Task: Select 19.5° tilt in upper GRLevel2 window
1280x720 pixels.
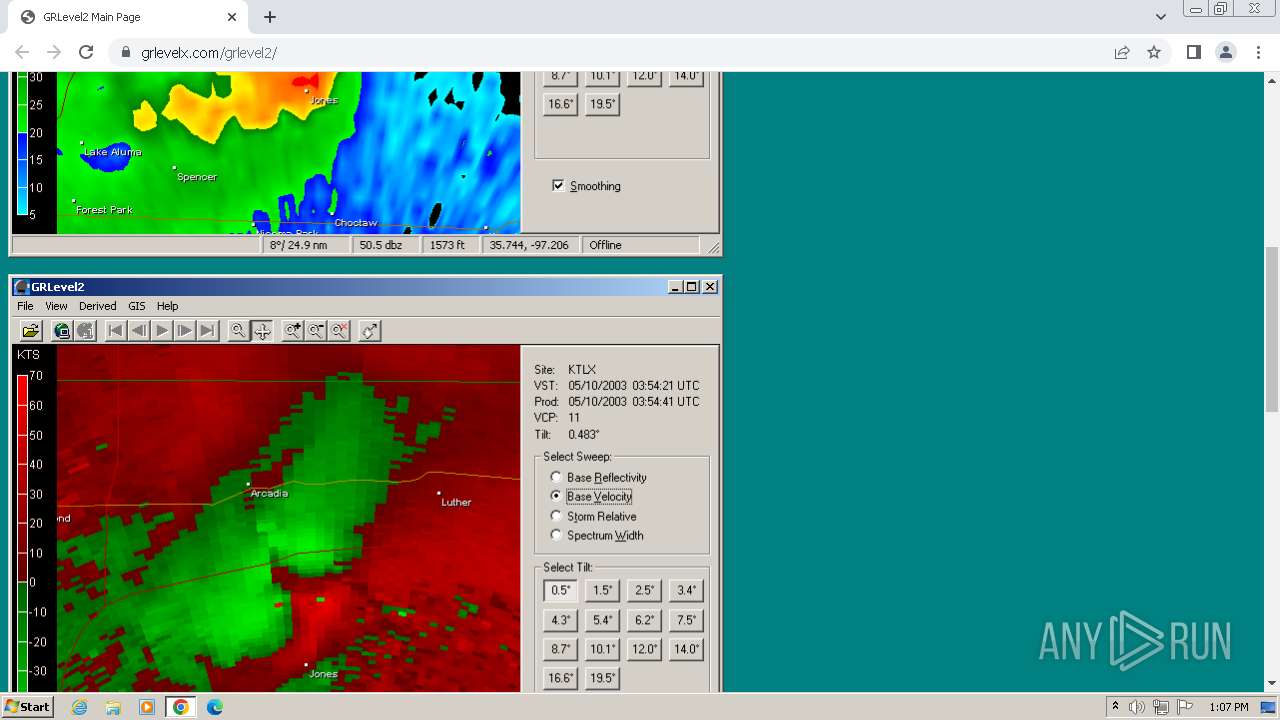Action: [602, 104]
